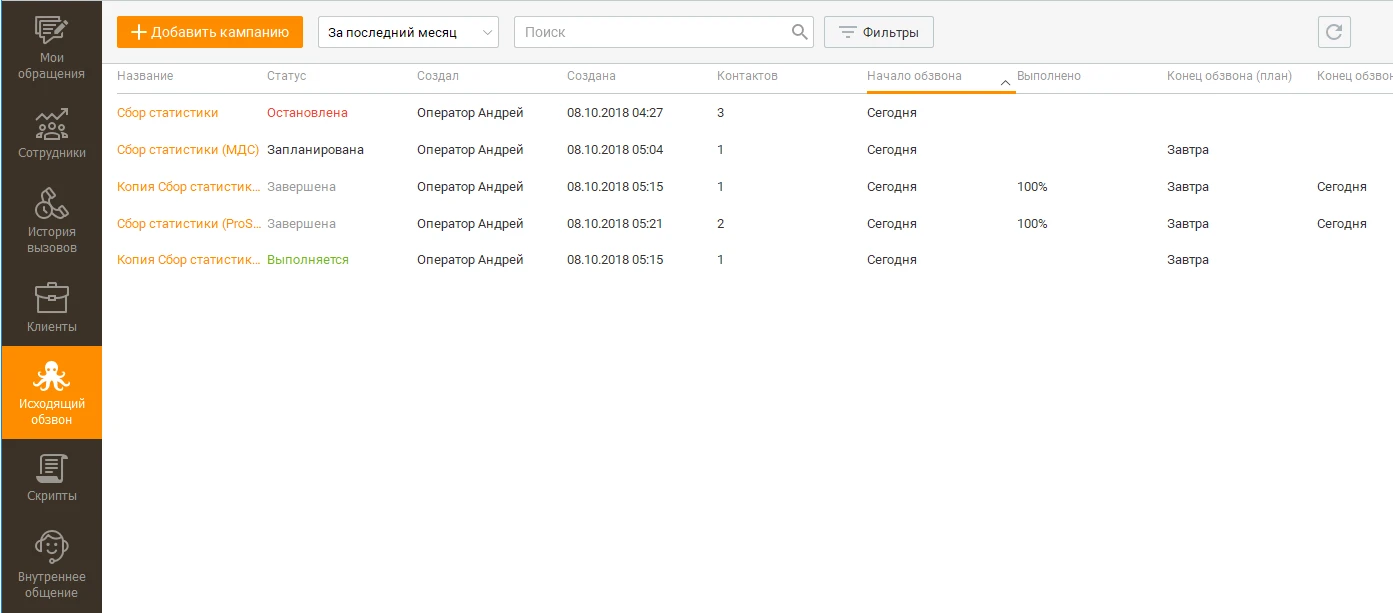The image size is (1393, 613).
Task: Open the Мои обращения sidebar icon
Action: (x=51, y=32)
